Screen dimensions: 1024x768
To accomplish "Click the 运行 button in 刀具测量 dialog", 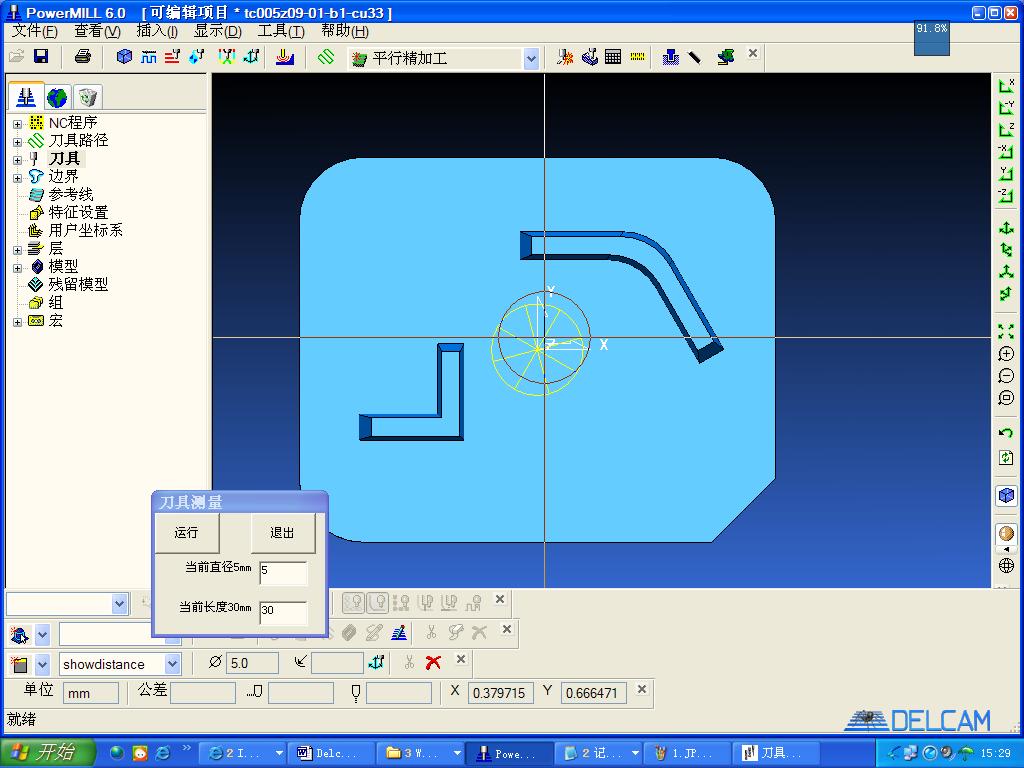I will click(x=187, y=533).
